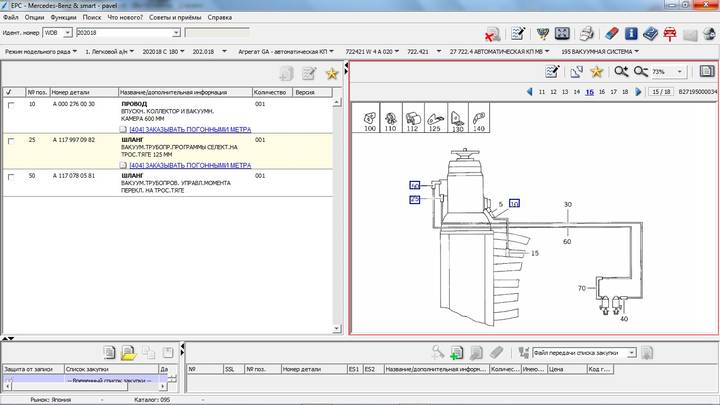
Task: Open the Опции menu
Action: pos(34,17)
